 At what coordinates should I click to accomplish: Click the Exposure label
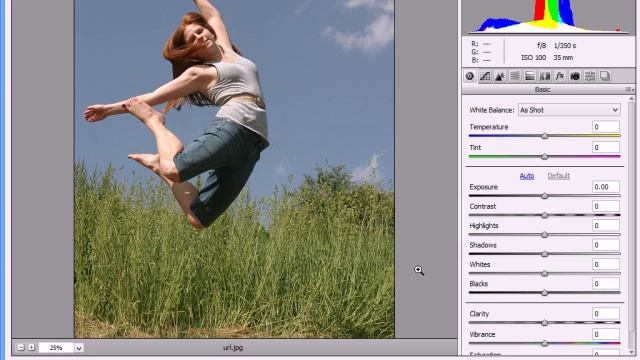coord(483,187)
